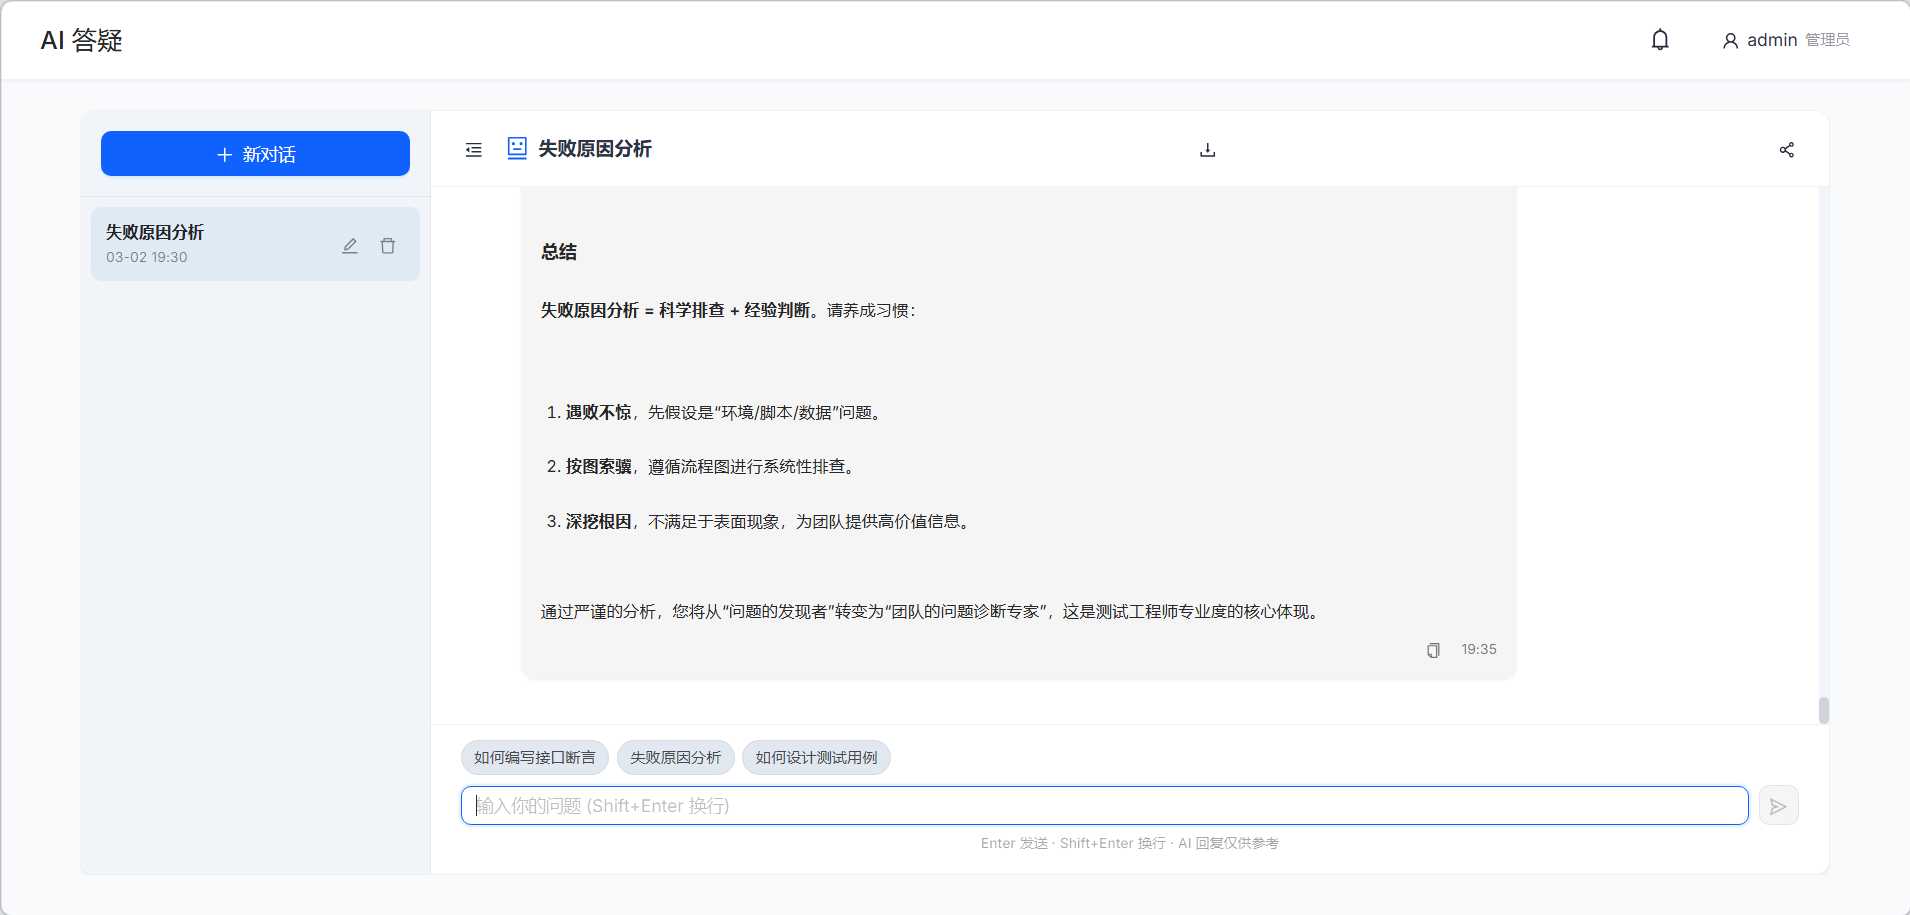Image resolution: width=1910 pixels, height=915 pixels.
Task: Export the conversation with the download icon
Action: click(1207, 150)
